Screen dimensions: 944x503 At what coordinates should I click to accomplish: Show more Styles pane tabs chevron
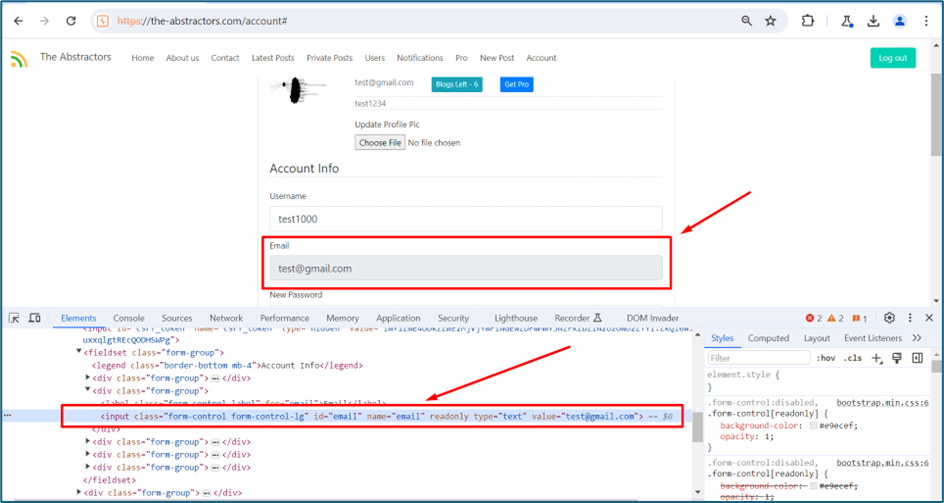pyautogui.click(x=917, y=338)
